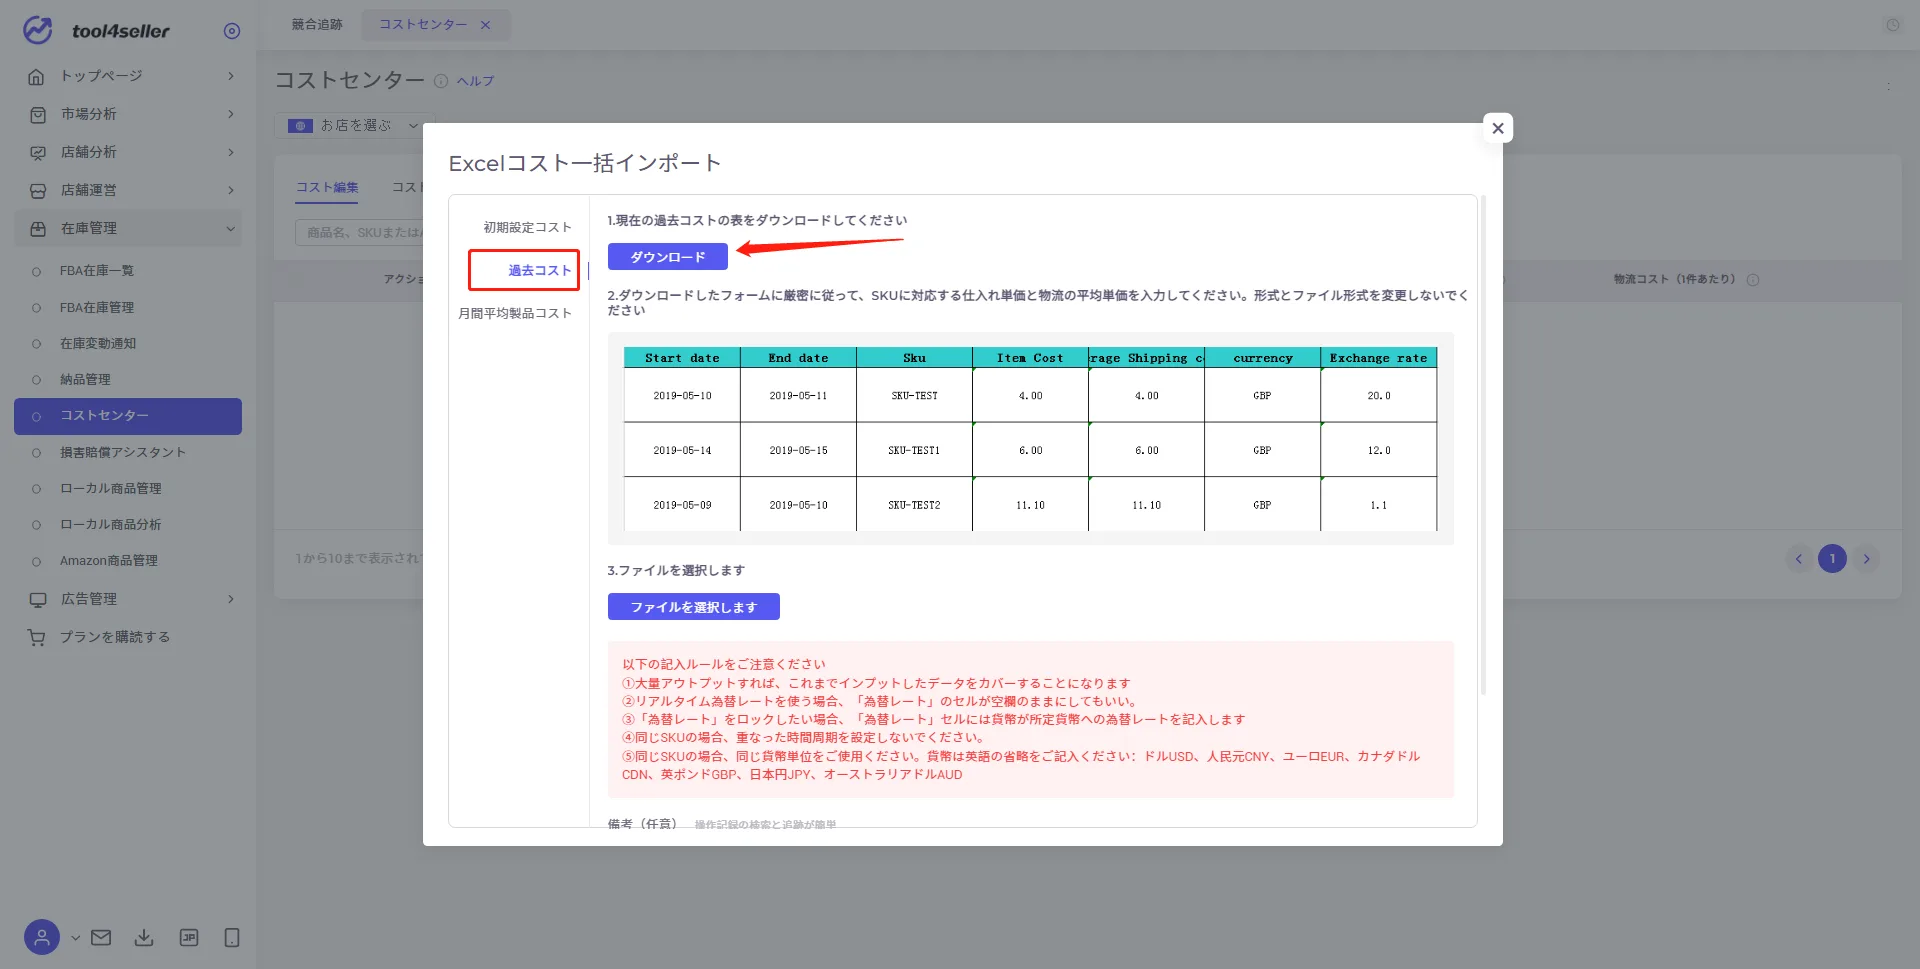Click the shopping cart icon for プランを購読する

click(37, 637)
